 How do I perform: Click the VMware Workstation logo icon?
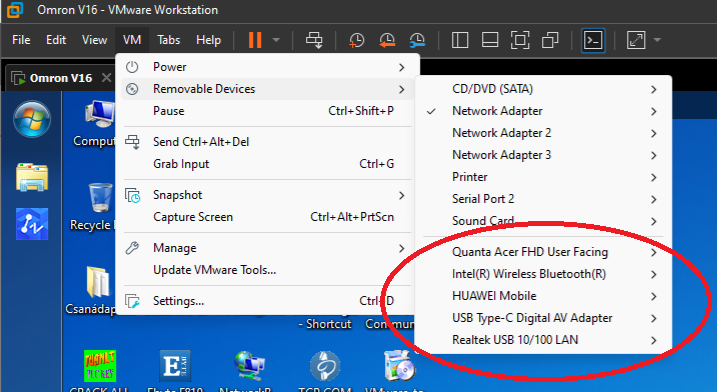click(15, 10)
